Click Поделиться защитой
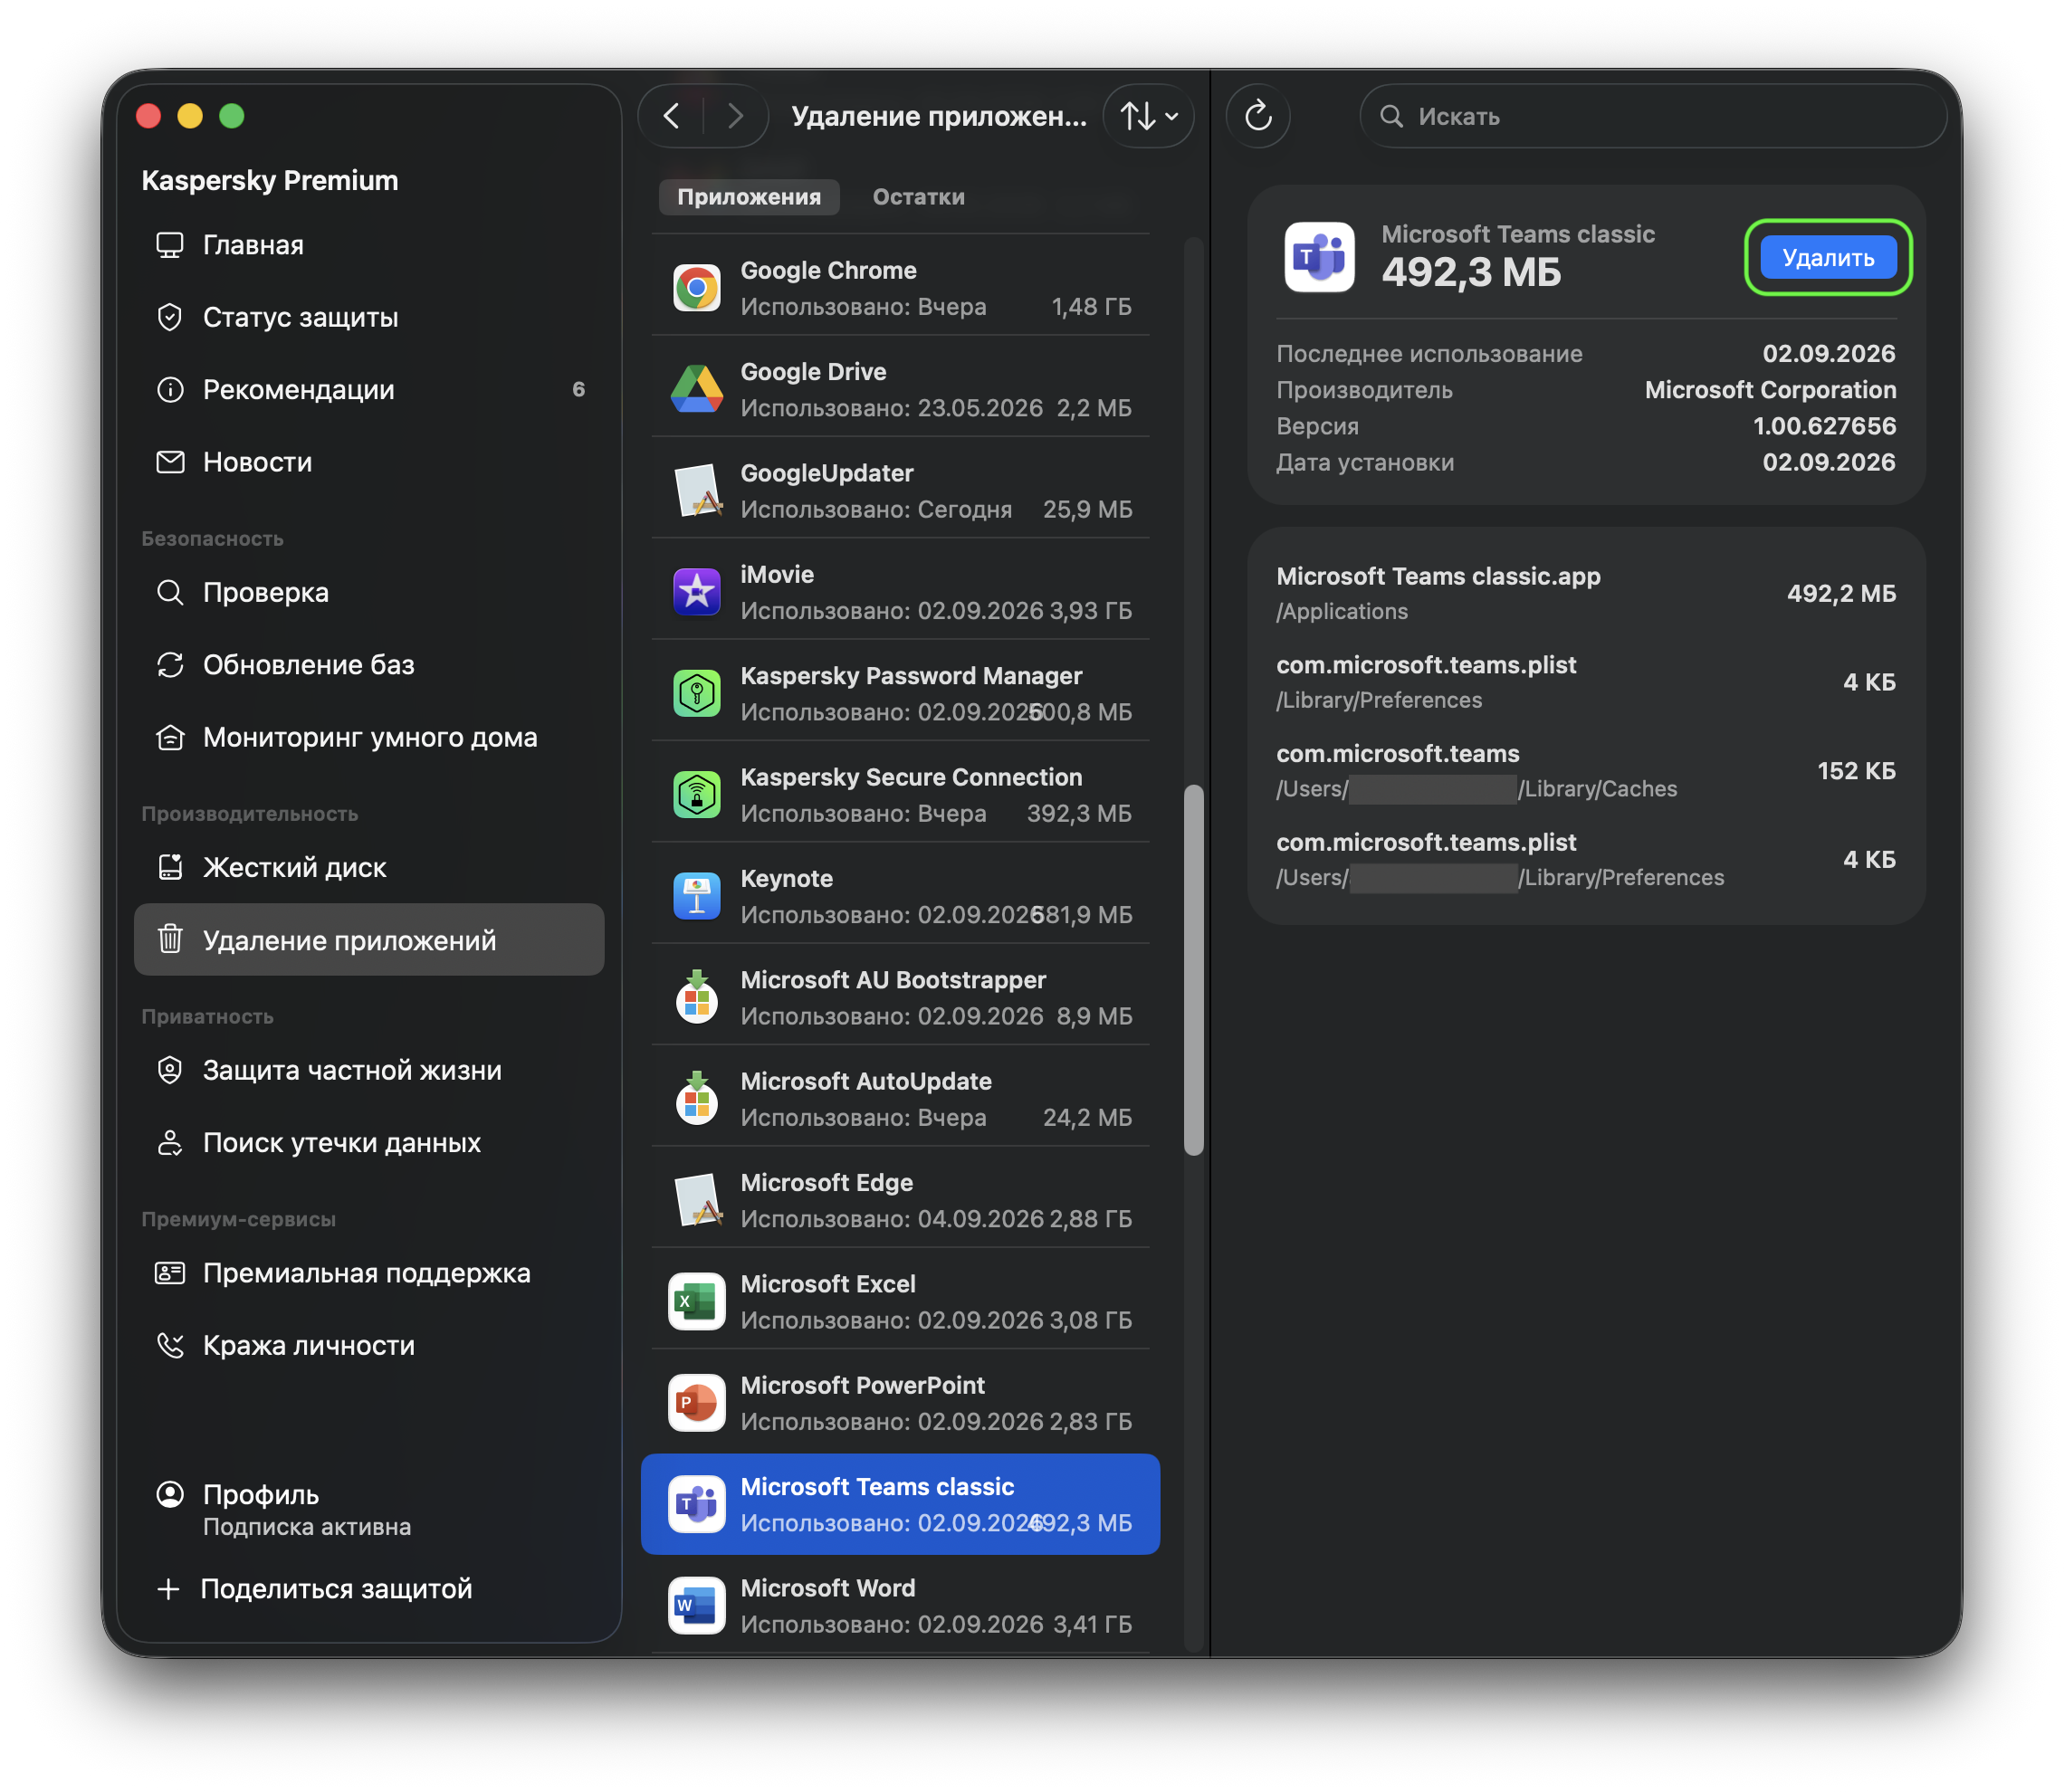This screenshot has width=2064, height=1792. point(369,1589)
